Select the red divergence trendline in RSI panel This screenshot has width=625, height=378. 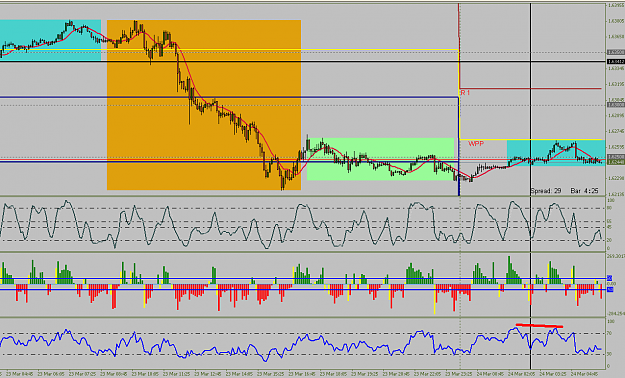tap(539, 326)
